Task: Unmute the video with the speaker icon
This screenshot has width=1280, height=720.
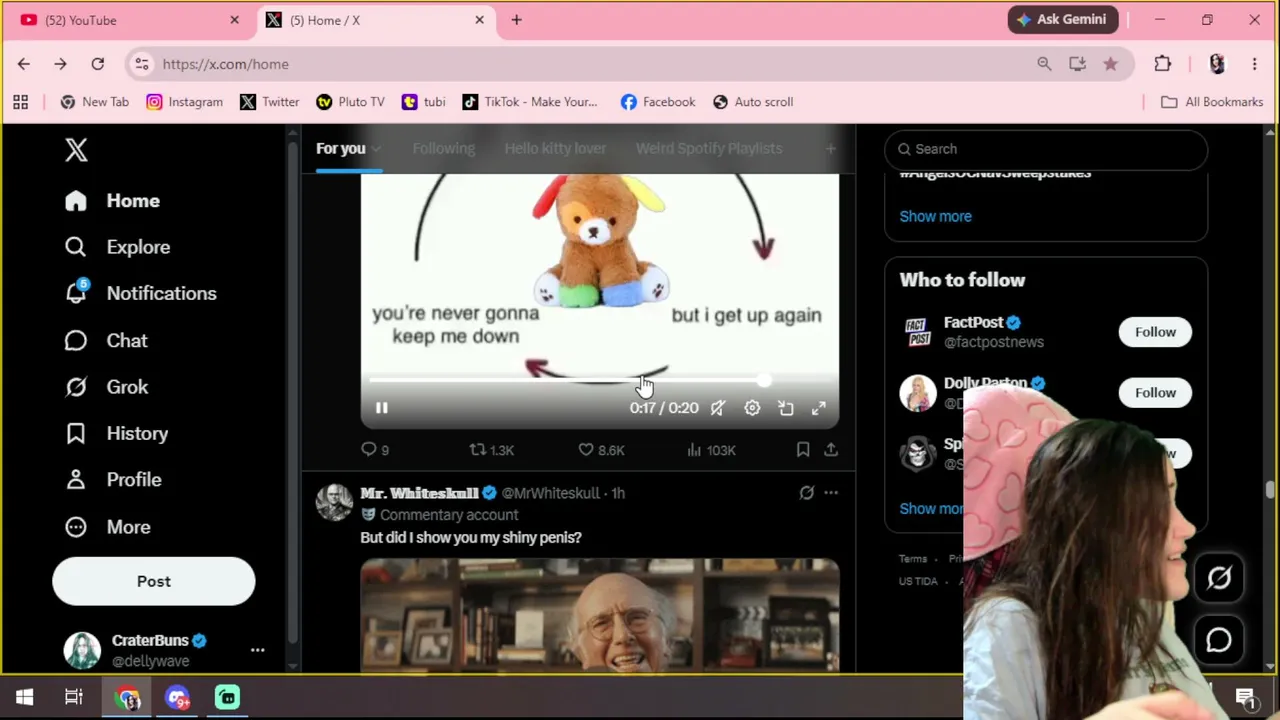Action: point(718,408)
